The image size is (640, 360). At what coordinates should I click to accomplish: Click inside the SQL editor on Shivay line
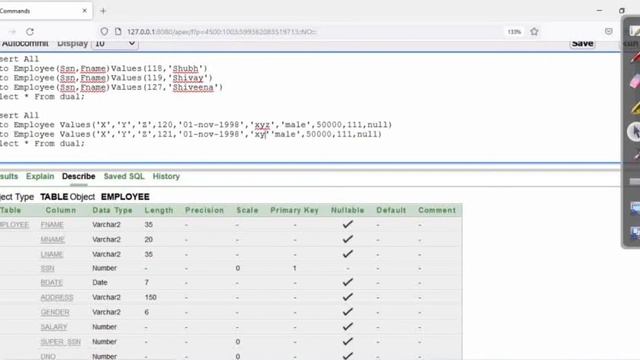[106, 78]
